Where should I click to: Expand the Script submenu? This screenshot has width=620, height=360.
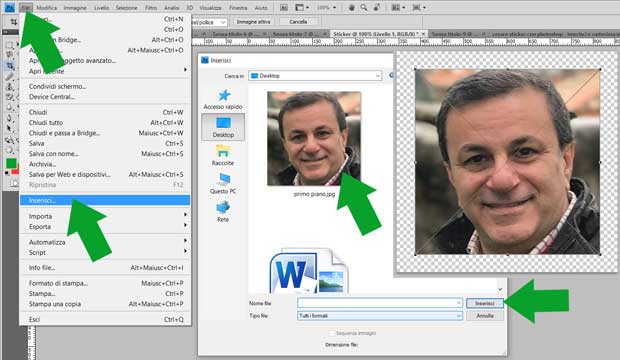coord(105,252)
